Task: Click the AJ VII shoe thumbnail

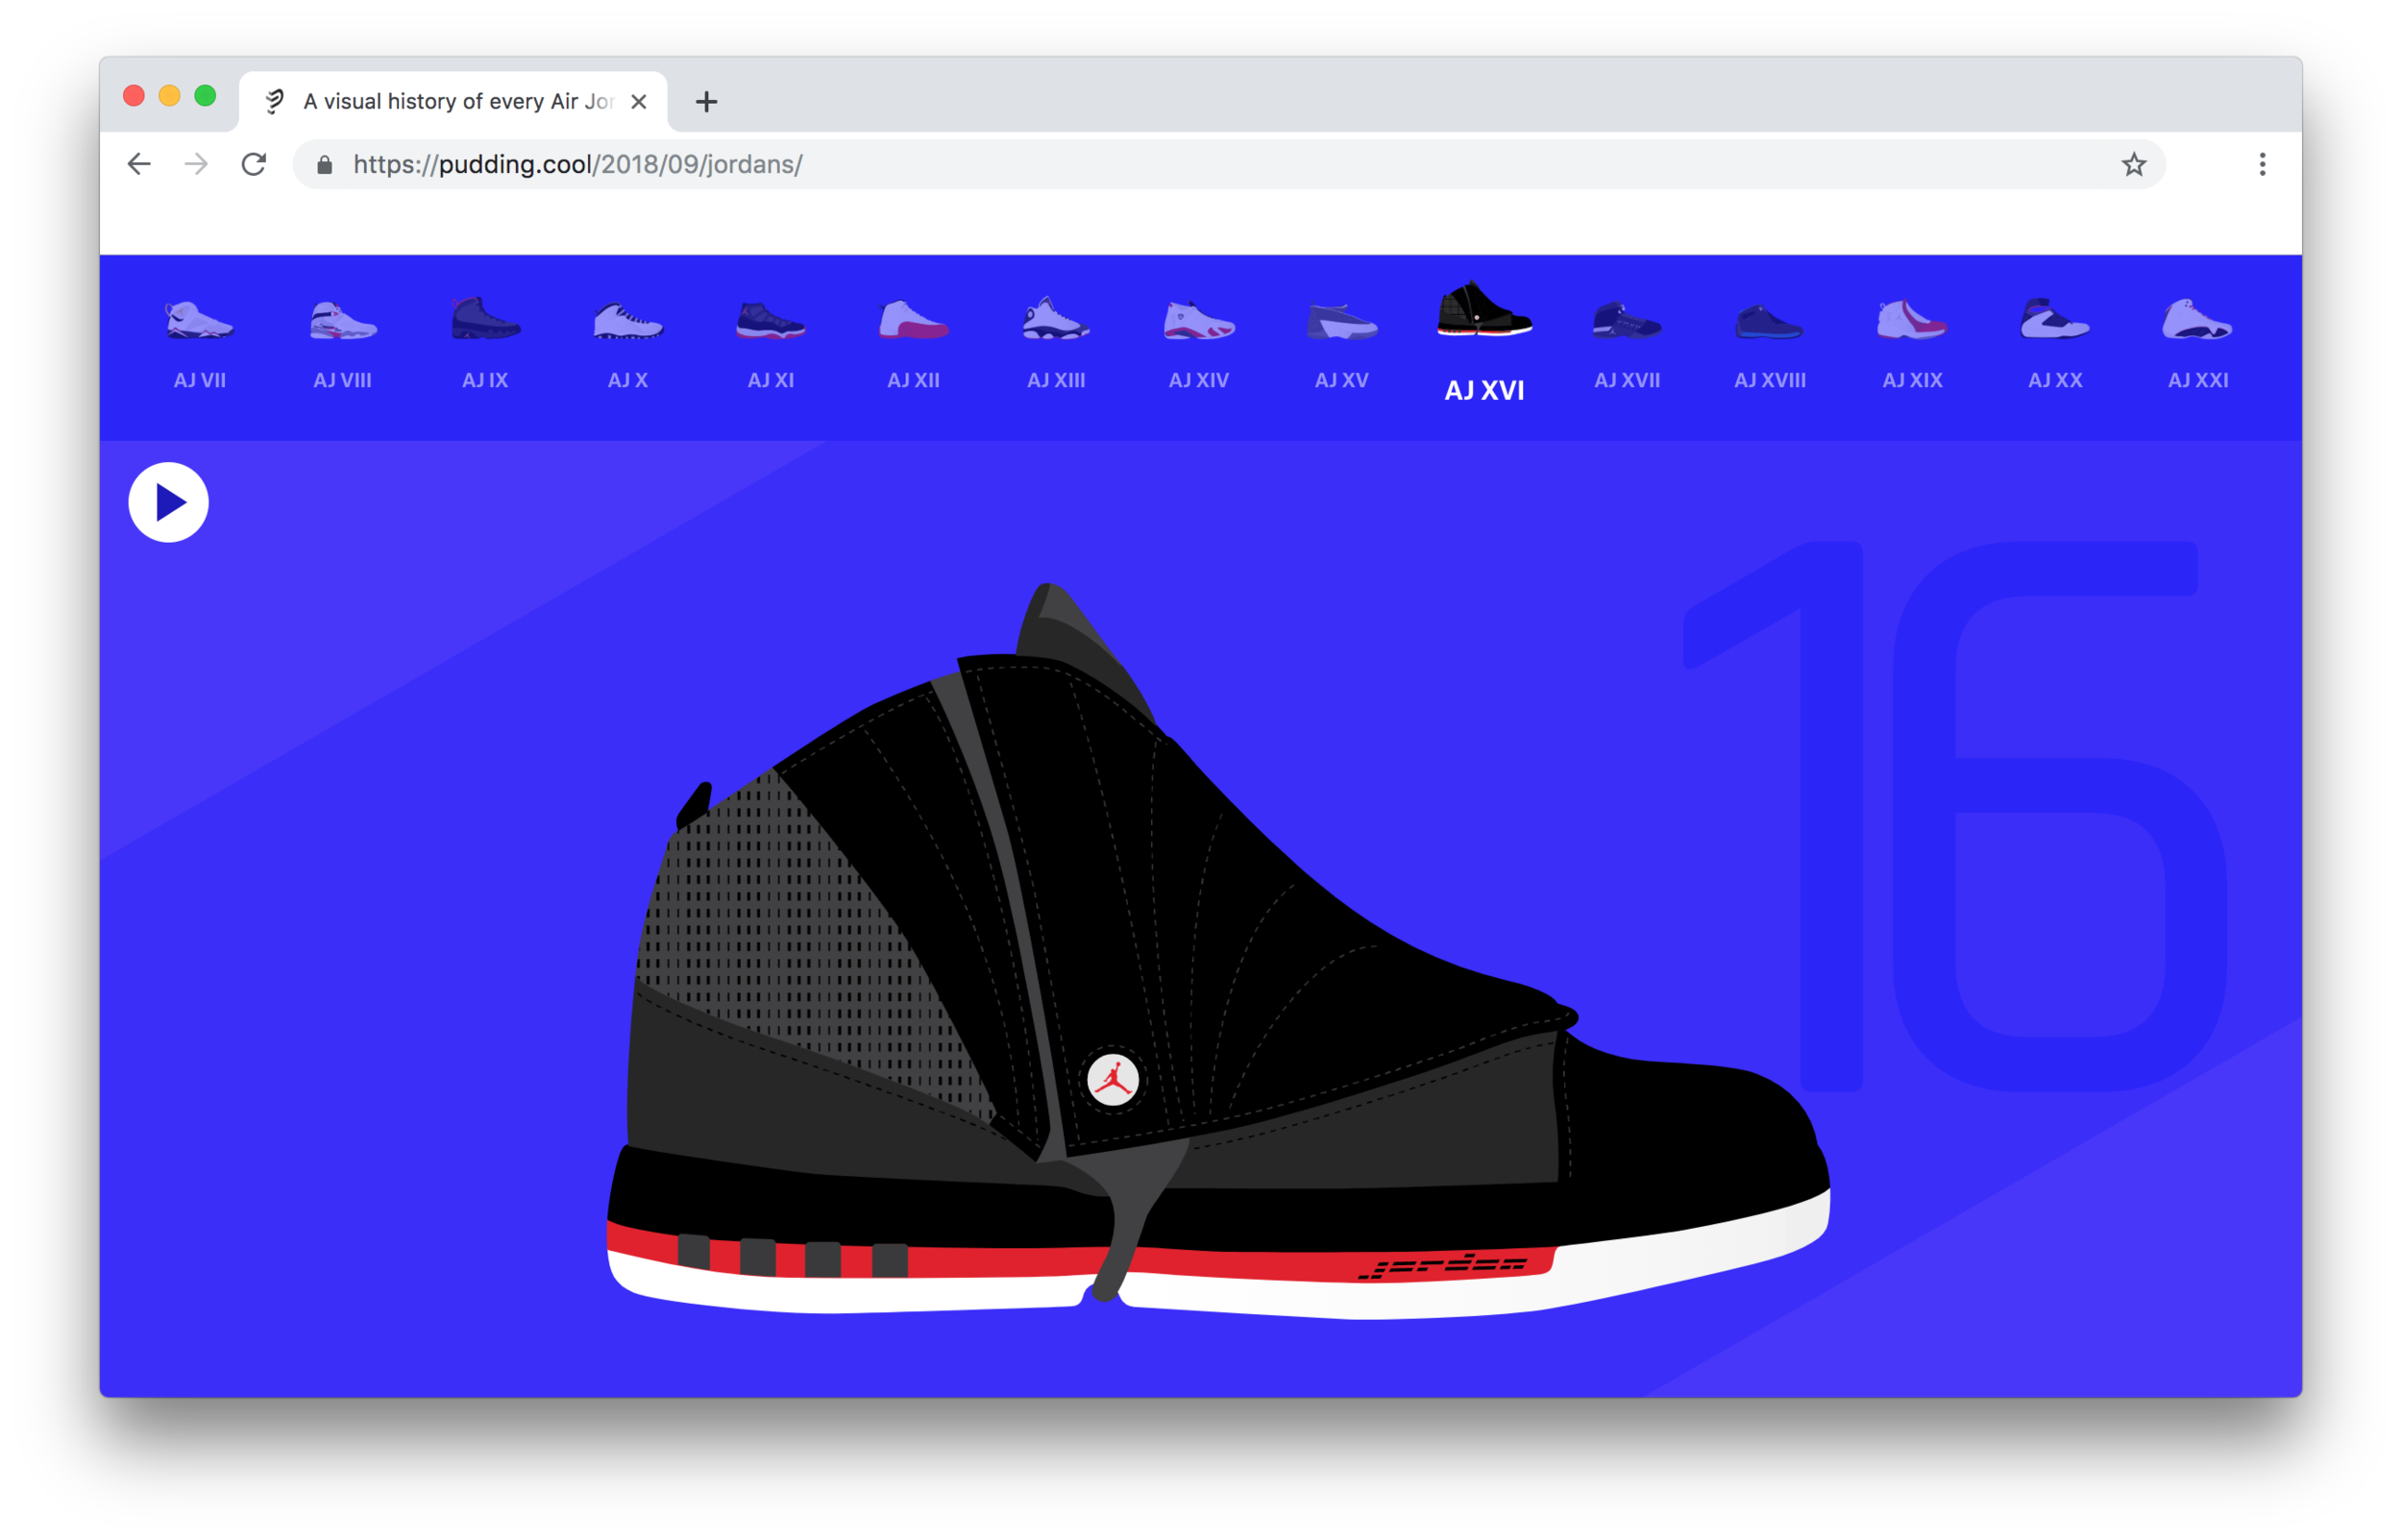Action: [199, 321]
